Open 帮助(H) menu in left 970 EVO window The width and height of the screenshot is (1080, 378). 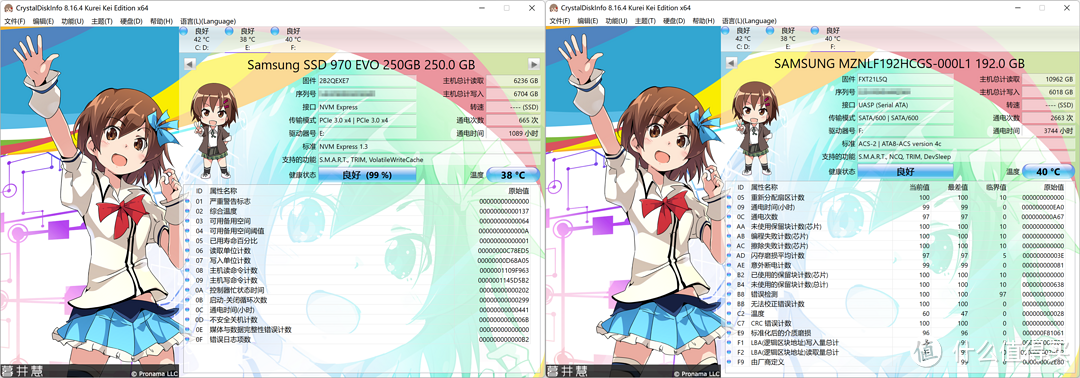(x=161, y=21)
